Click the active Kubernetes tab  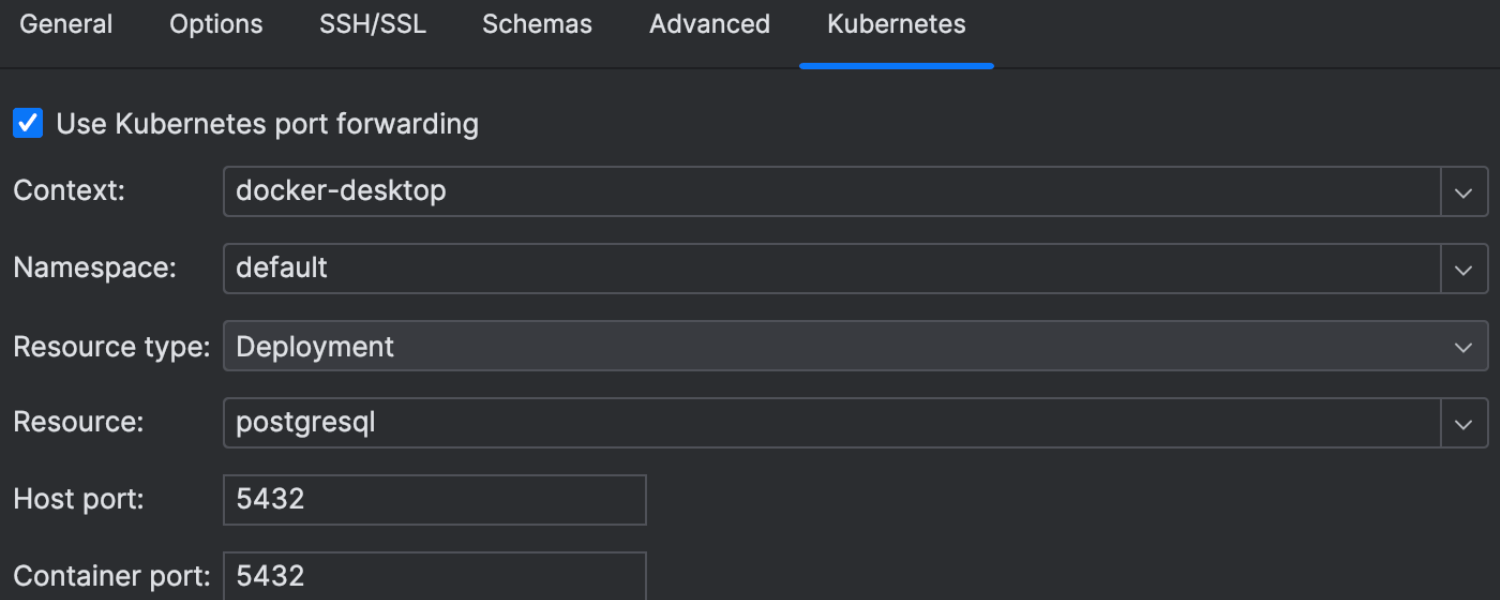point(895,24)
